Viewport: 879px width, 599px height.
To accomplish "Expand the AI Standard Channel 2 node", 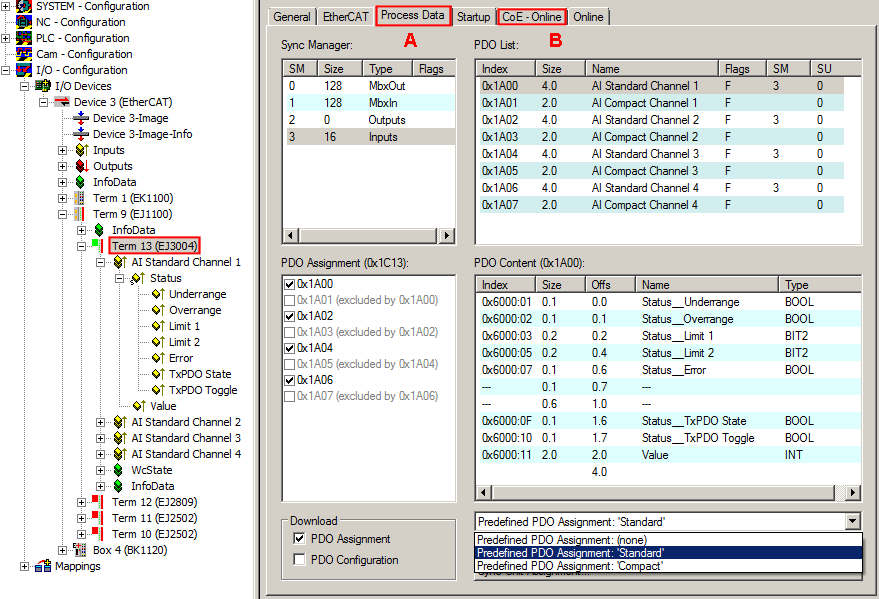I will click(x=100, y=422).
